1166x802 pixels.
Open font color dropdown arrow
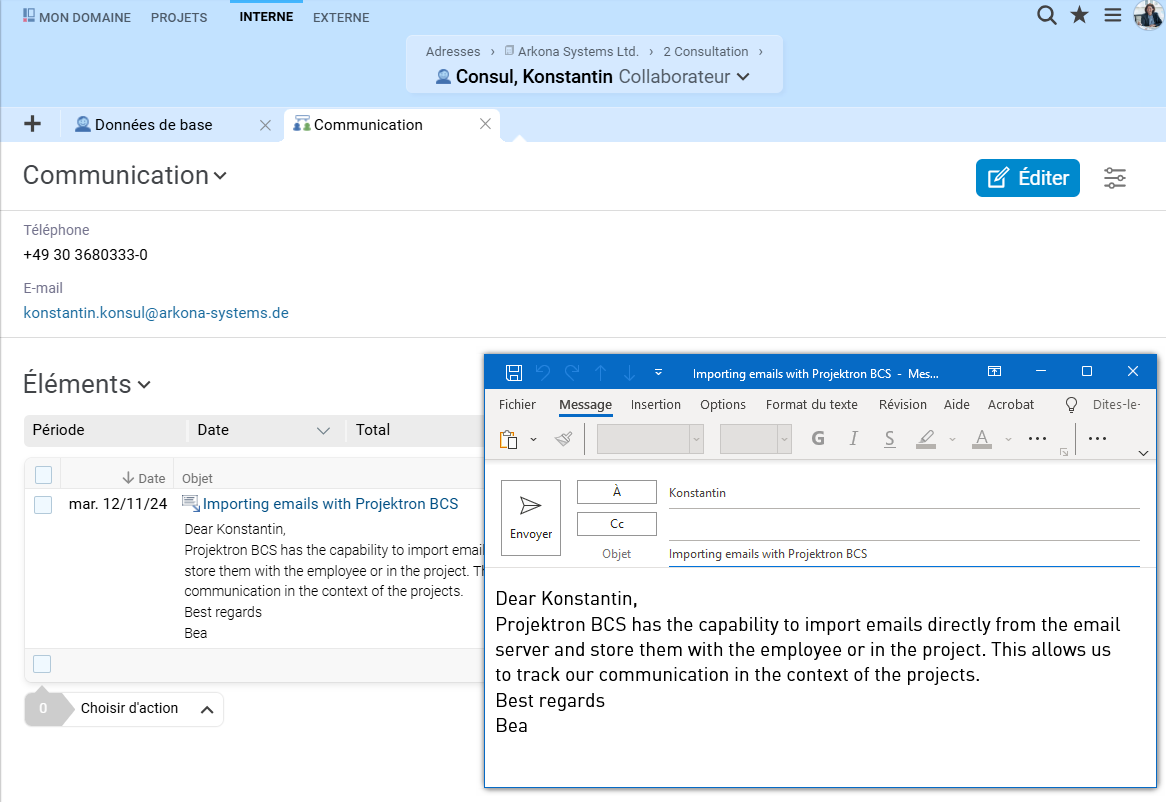tap(1008, 440)
